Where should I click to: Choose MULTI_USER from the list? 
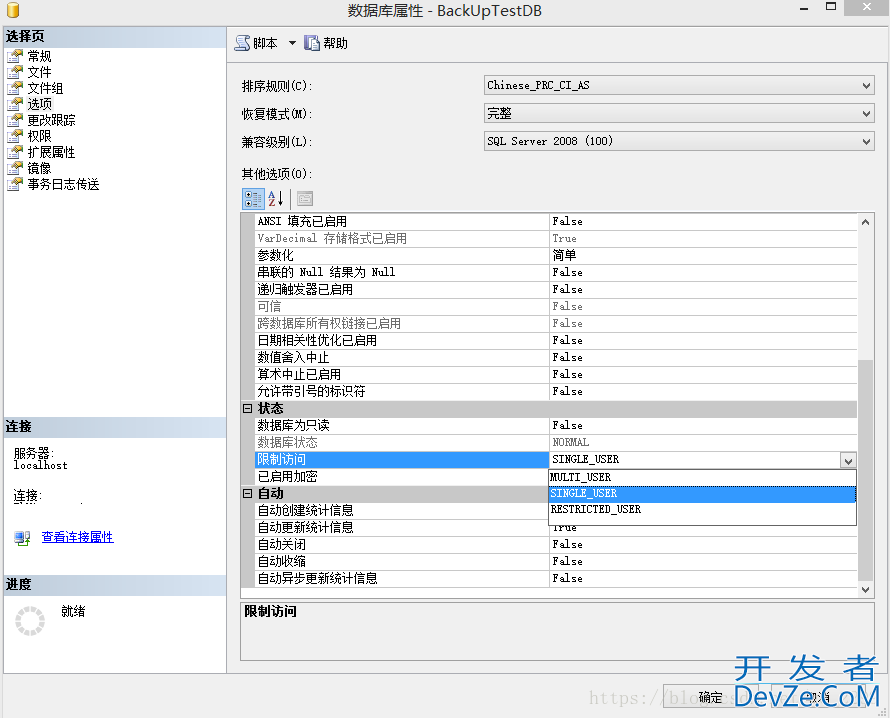coord(702,477)
